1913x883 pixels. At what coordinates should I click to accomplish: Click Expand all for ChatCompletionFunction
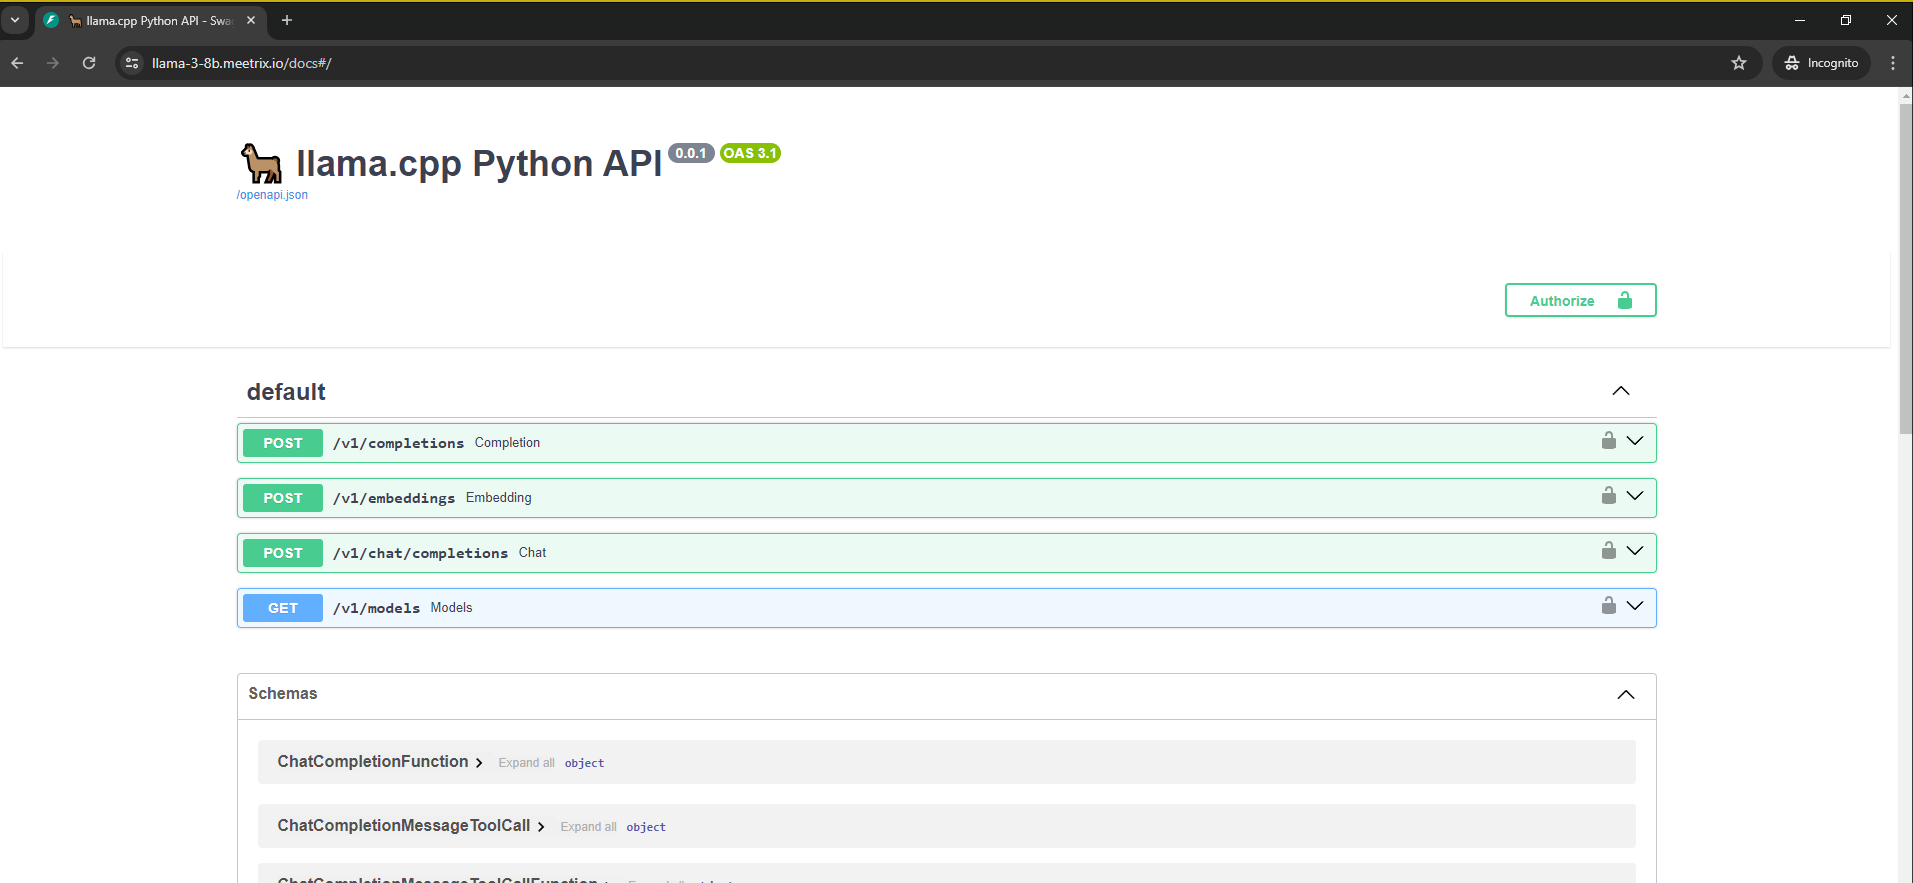526,763
